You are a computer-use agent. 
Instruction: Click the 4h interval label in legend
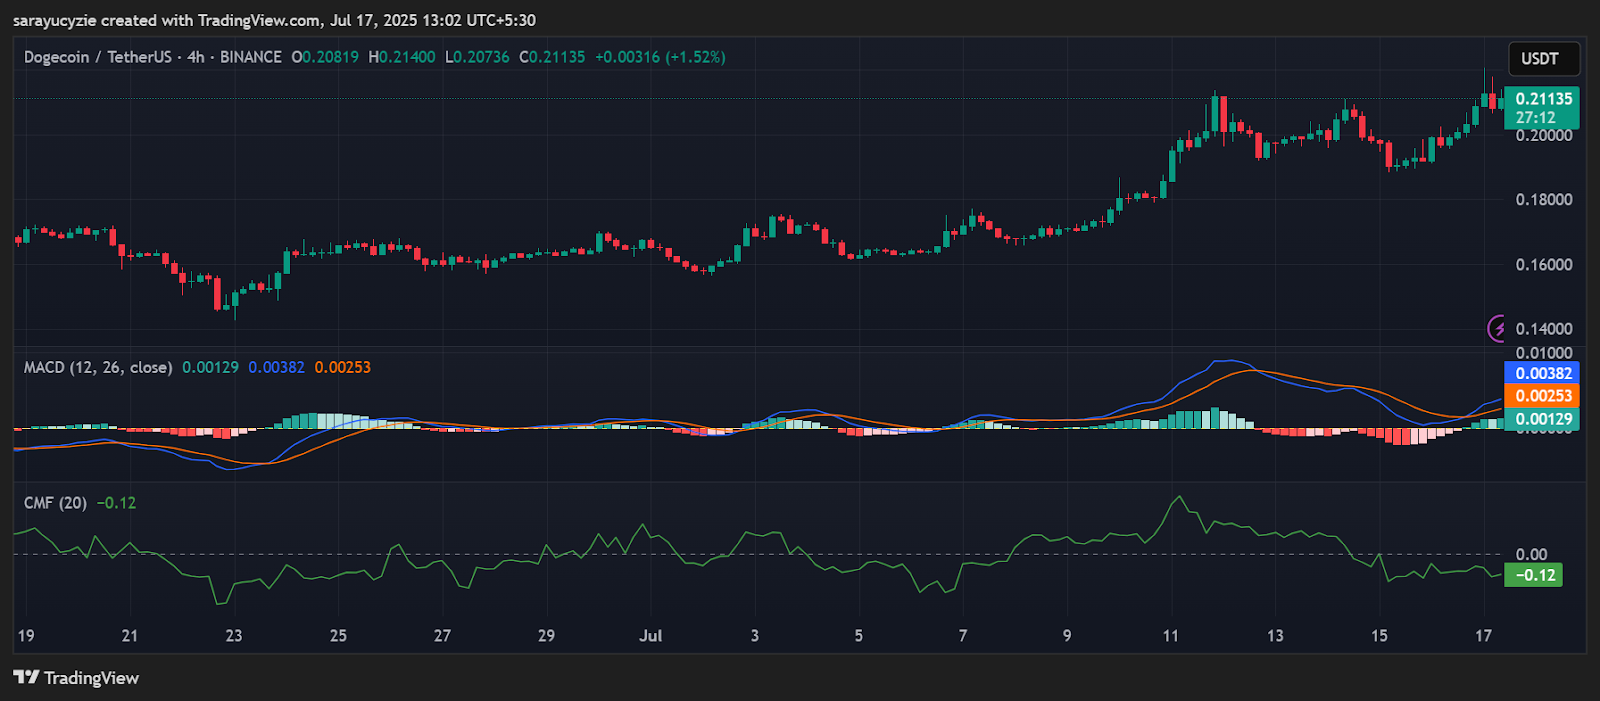(196, 57)
